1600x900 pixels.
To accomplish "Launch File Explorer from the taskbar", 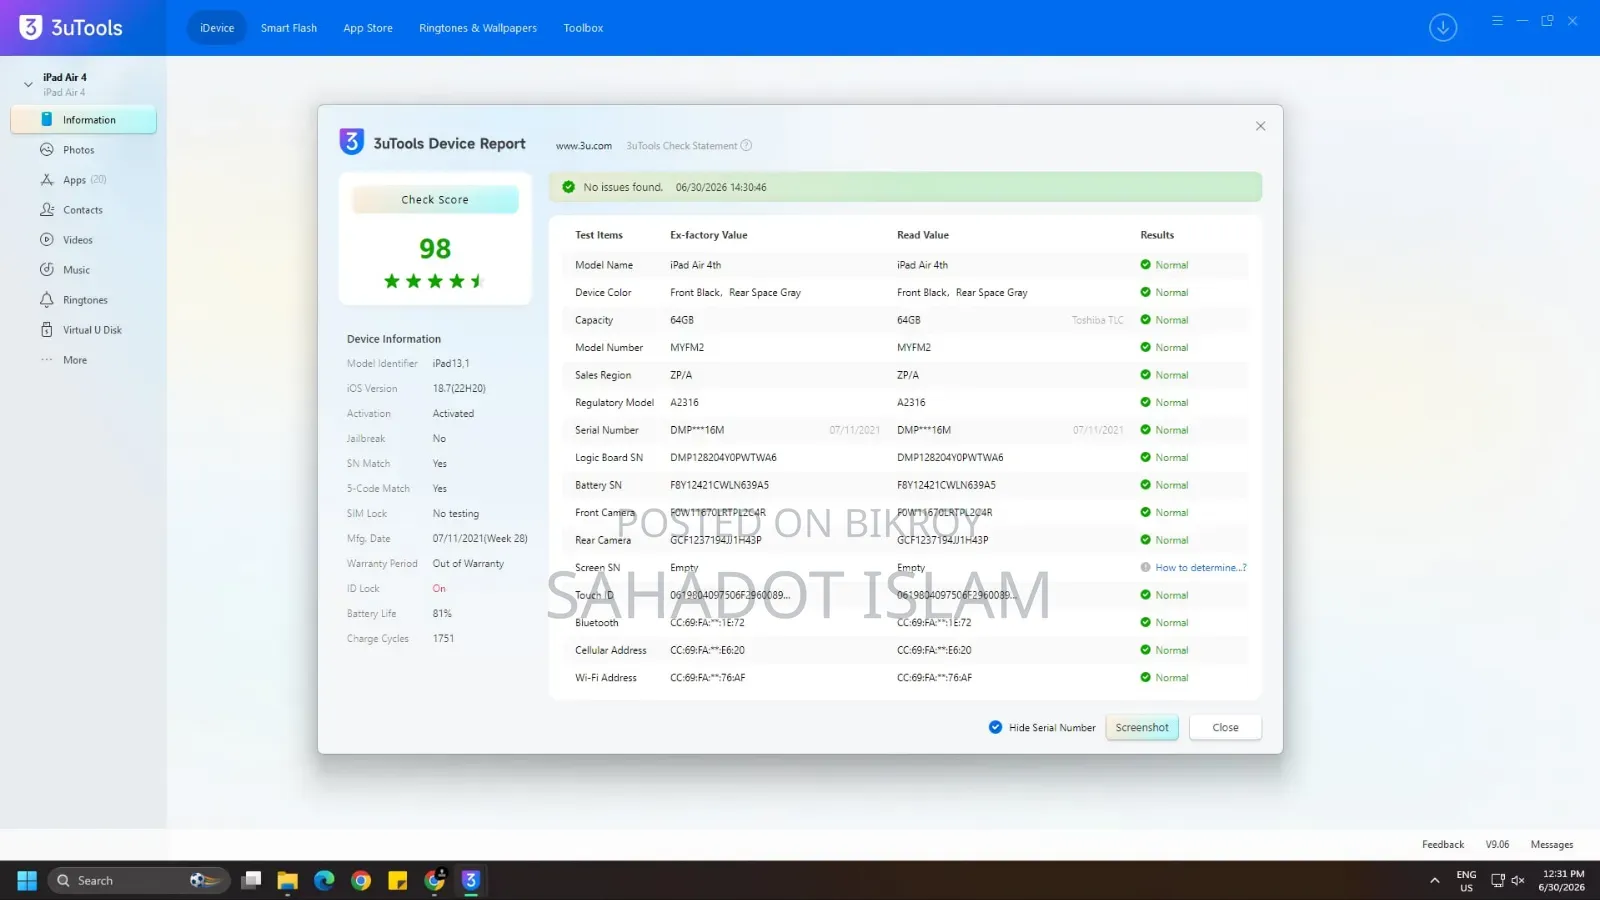I will [x=288, y=880].
